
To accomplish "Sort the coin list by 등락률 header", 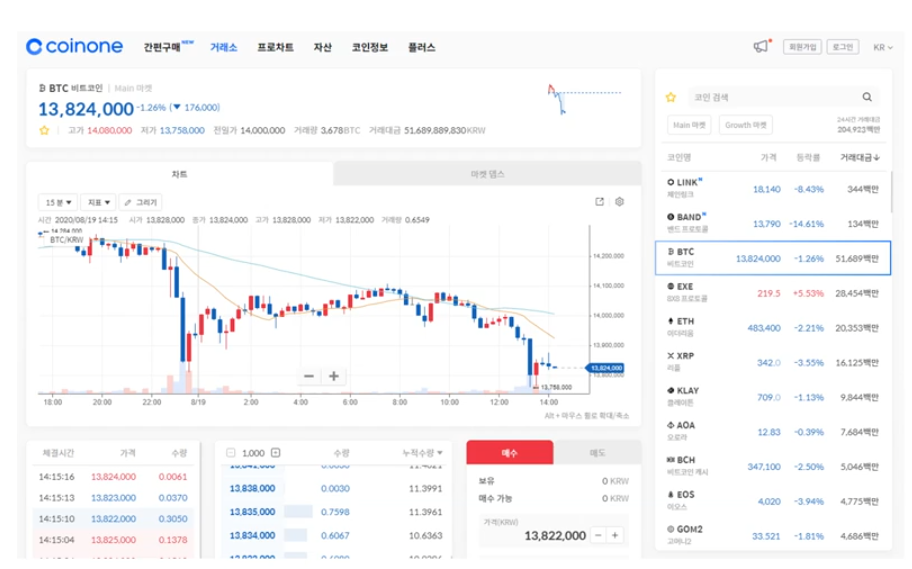I will (808, 158).
